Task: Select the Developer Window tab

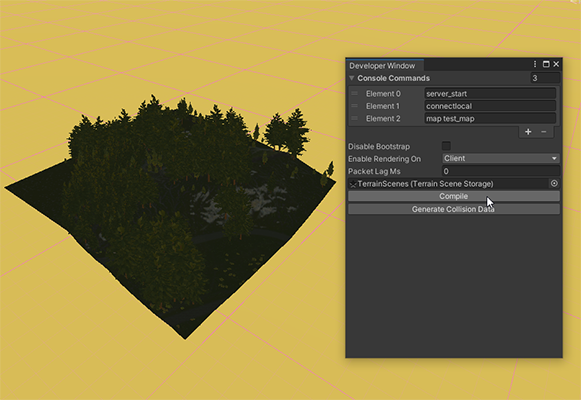Action: (384, 66)
